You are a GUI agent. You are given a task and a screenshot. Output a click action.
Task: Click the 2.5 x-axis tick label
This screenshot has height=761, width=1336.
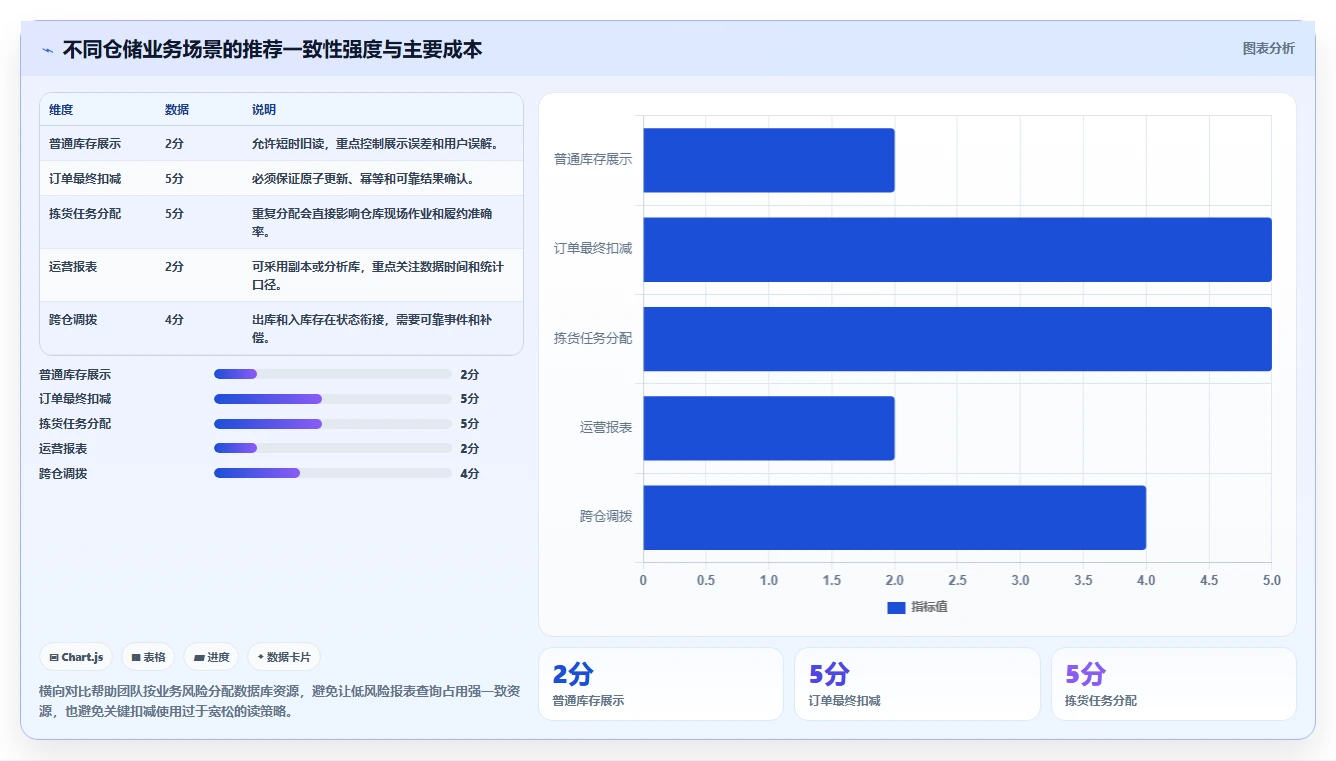[957, 581]
